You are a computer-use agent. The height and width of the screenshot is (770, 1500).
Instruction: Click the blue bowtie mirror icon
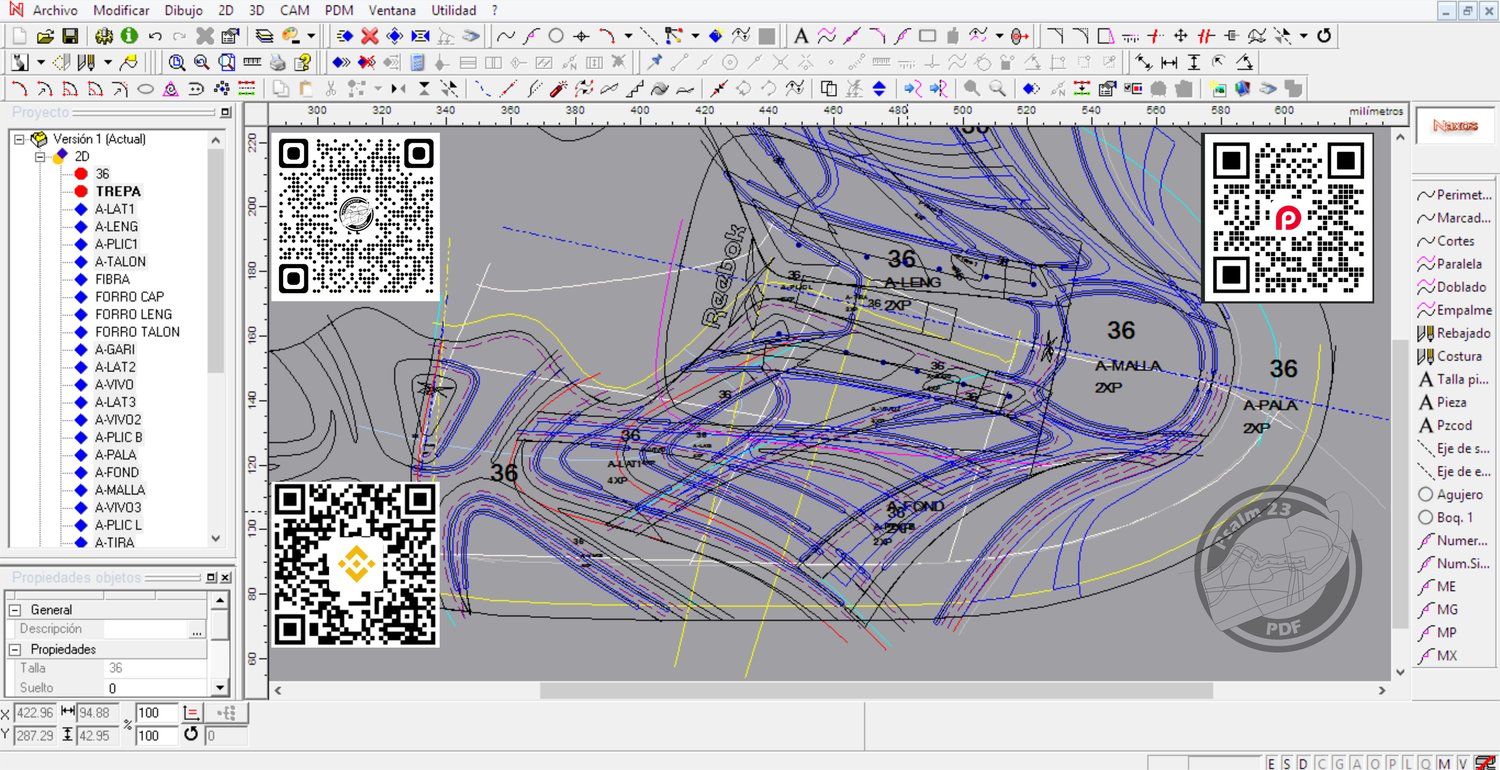coord(420,36)
